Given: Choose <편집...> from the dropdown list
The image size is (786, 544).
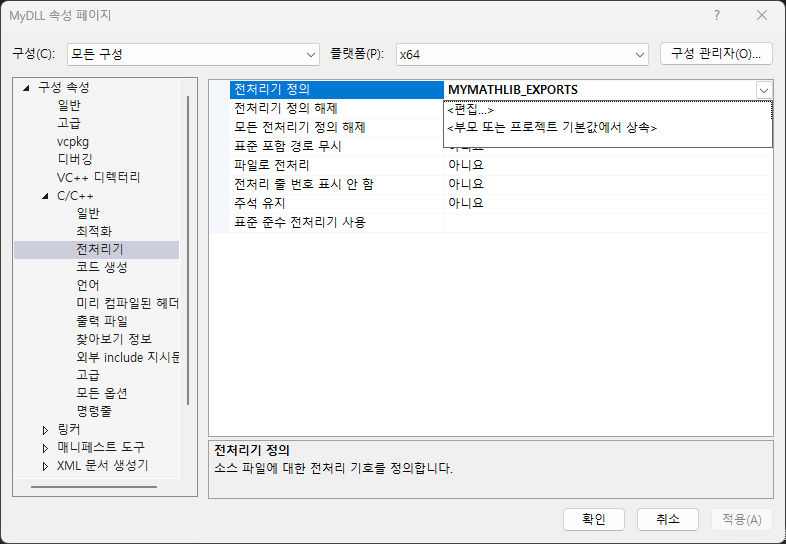Looking at the screenshot, I should tap(471, 110).
